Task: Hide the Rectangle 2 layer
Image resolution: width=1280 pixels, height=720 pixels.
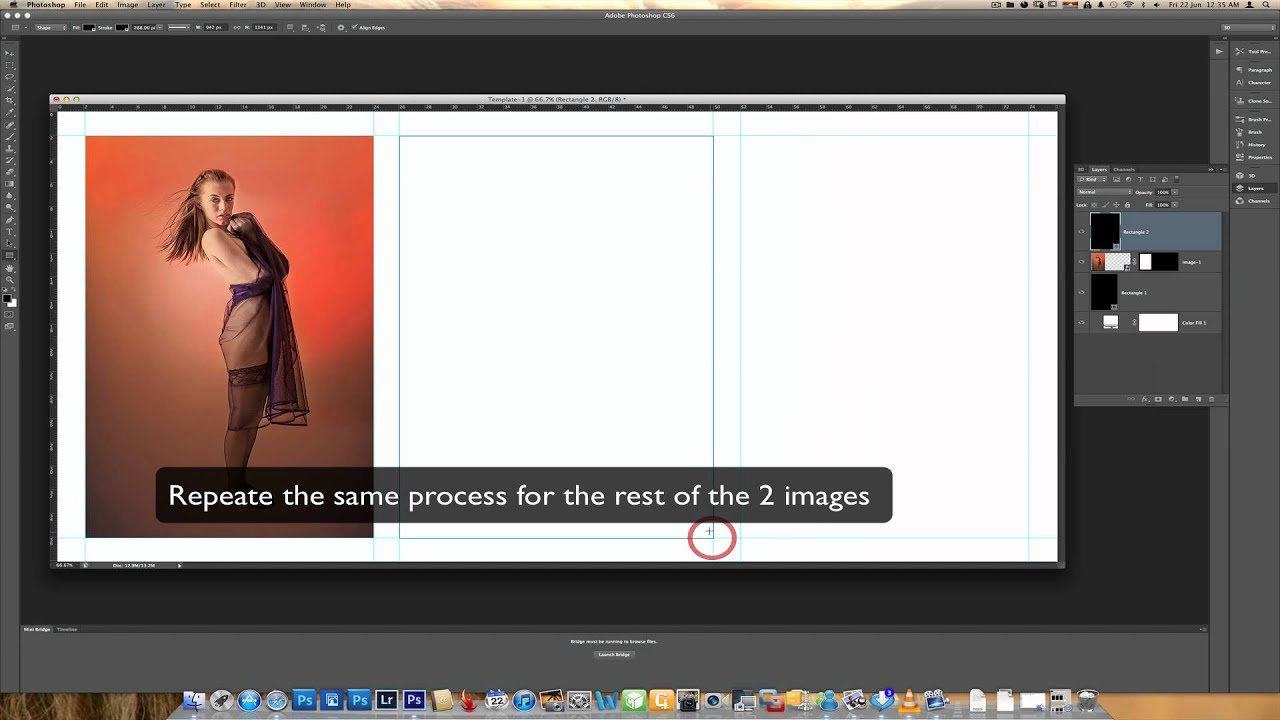Action: tap(1081, 232)
